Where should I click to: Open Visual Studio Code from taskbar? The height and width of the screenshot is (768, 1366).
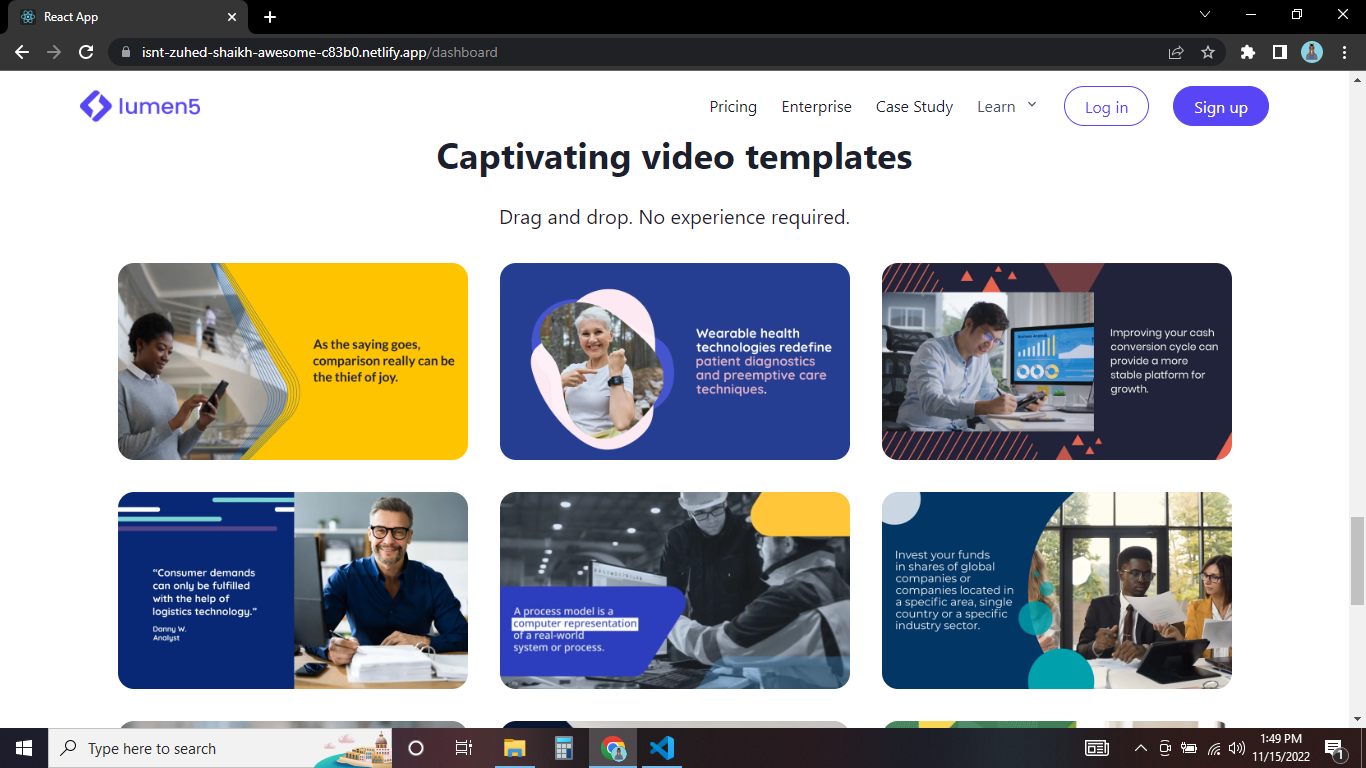(661, 748)
